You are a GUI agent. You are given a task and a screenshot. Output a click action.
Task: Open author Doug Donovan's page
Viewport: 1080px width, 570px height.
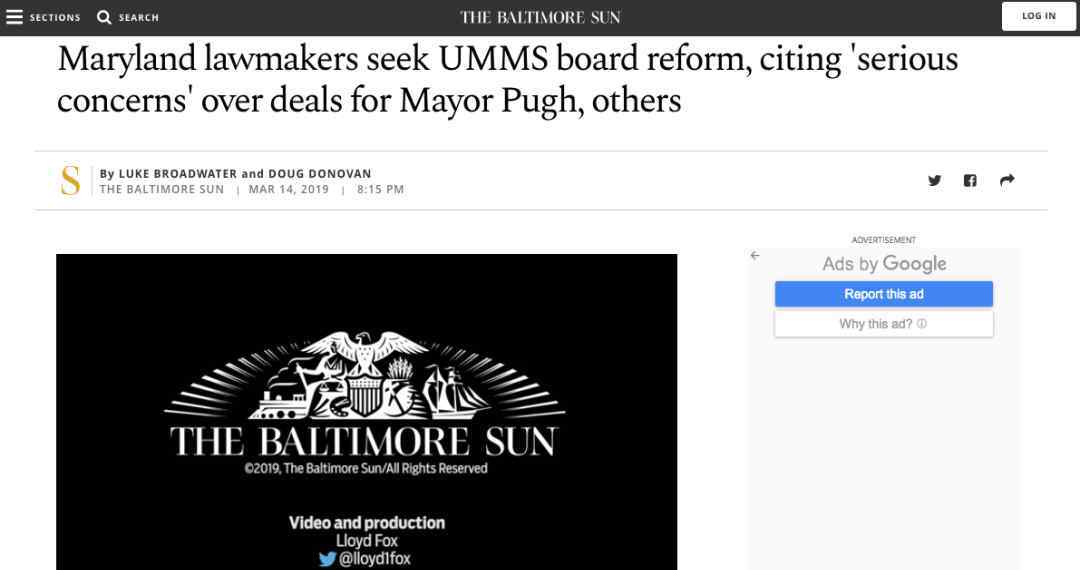[320, 173]
